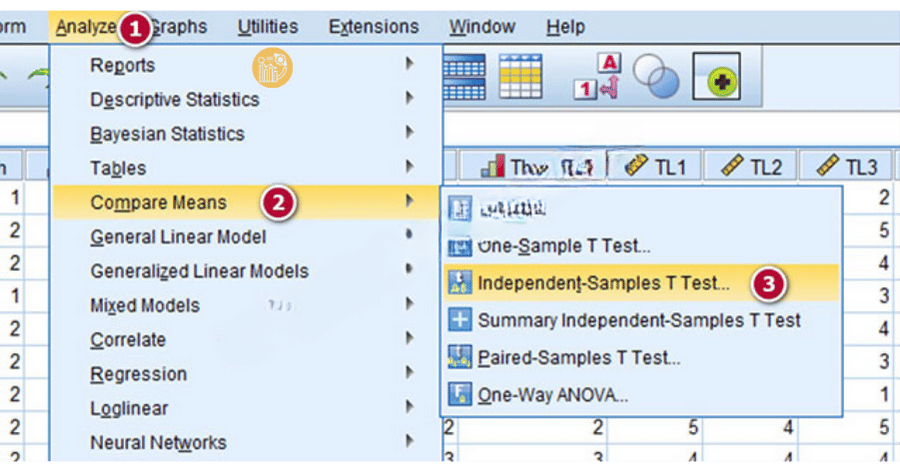This screenshot has width=900, height=472.
Task: Open the Help menu
Action: tap(565, 27)
